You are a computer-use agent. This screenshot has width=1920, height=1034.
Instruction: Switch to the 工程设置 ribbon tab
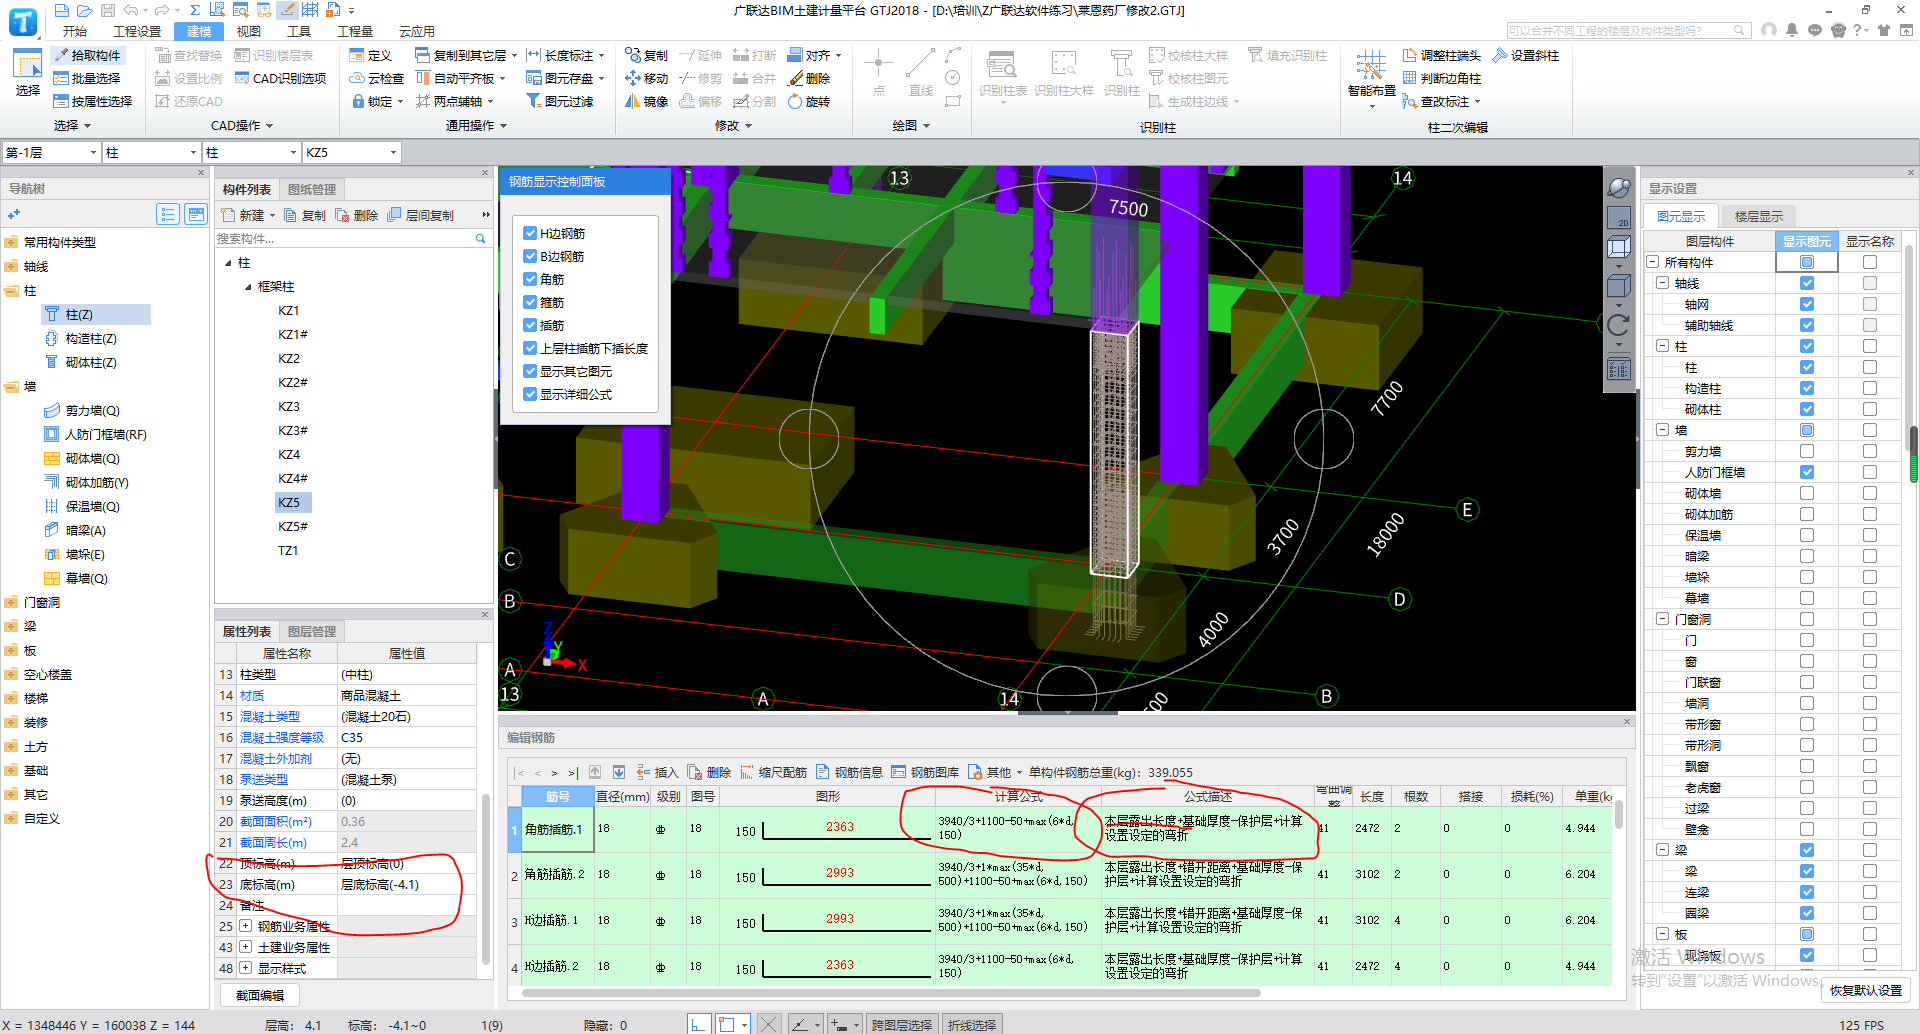[137, 31]
